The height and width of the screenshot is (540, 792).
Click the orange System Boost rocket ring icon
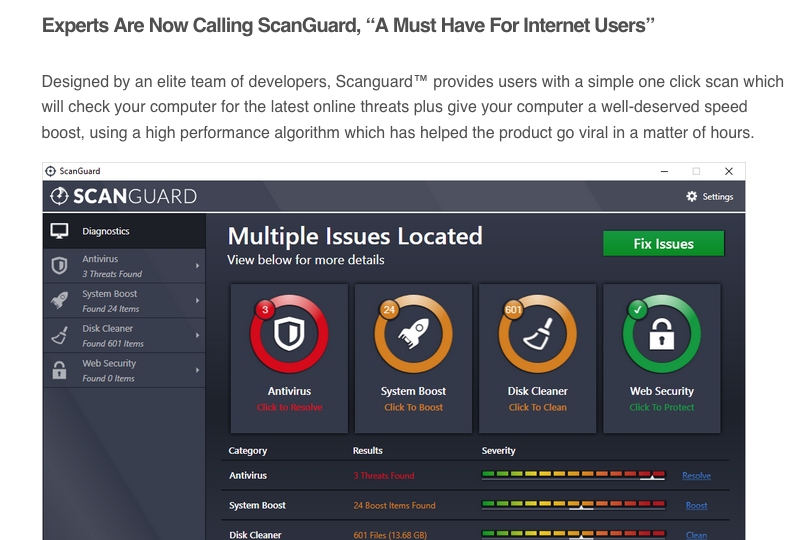(x=413, y=334)
